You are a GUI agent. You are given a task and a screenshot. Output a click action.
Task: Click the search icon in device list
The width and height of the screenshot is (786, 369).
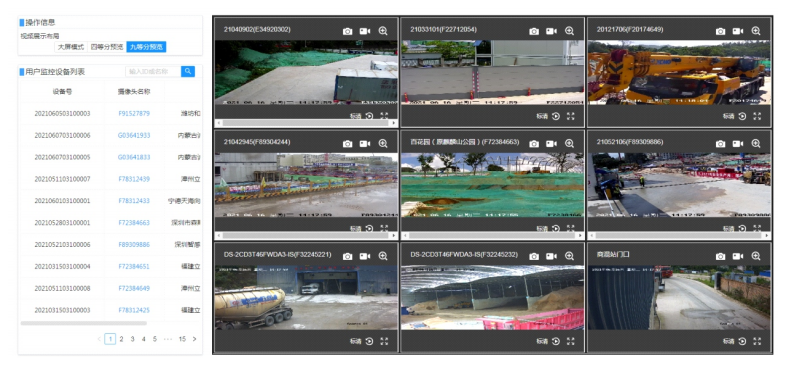(x=188, y=72)
